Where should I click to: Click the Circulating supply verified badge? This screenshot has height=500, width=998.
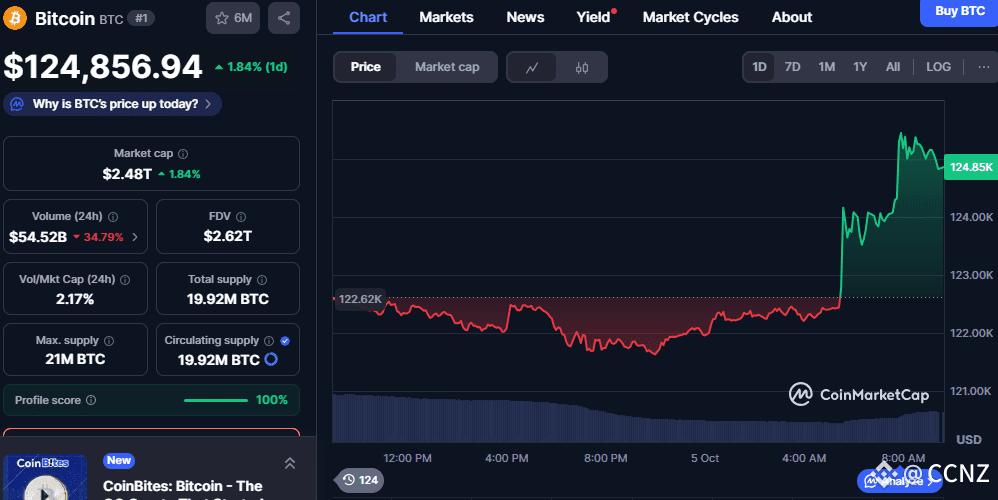(x=285, y=340)
